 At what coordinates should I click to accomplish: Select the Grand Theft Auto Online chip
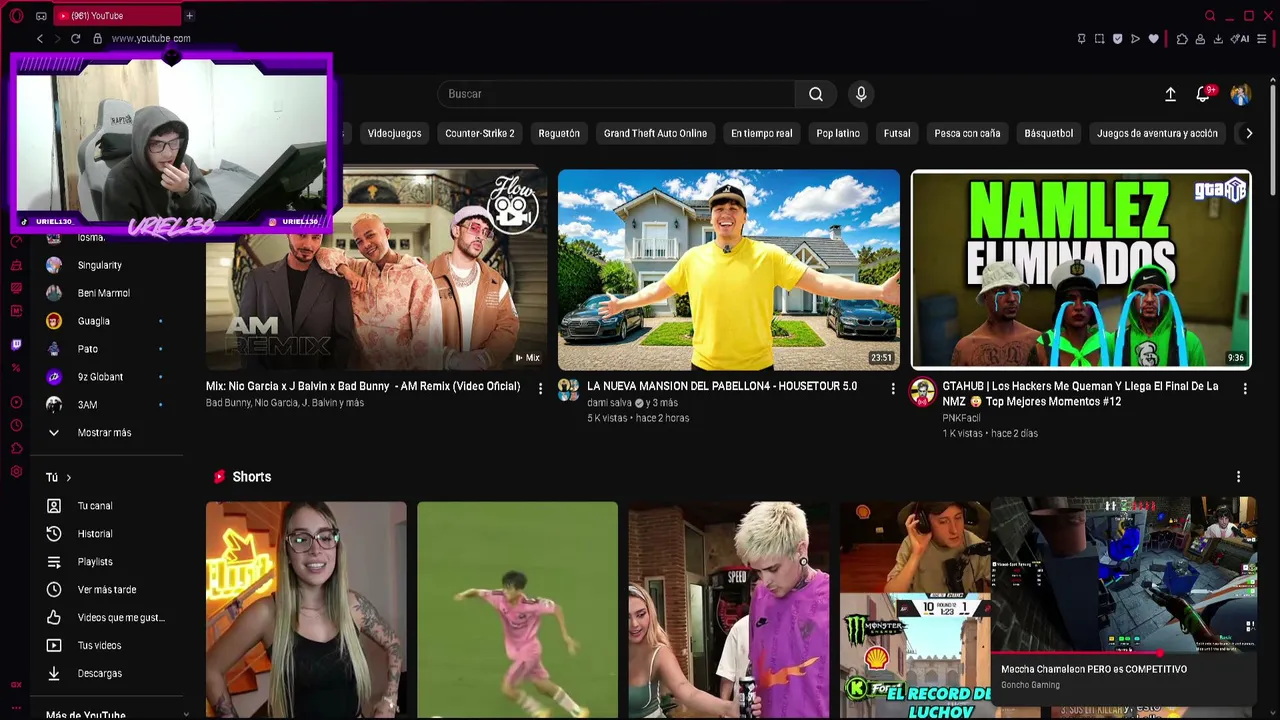(655, 133)
